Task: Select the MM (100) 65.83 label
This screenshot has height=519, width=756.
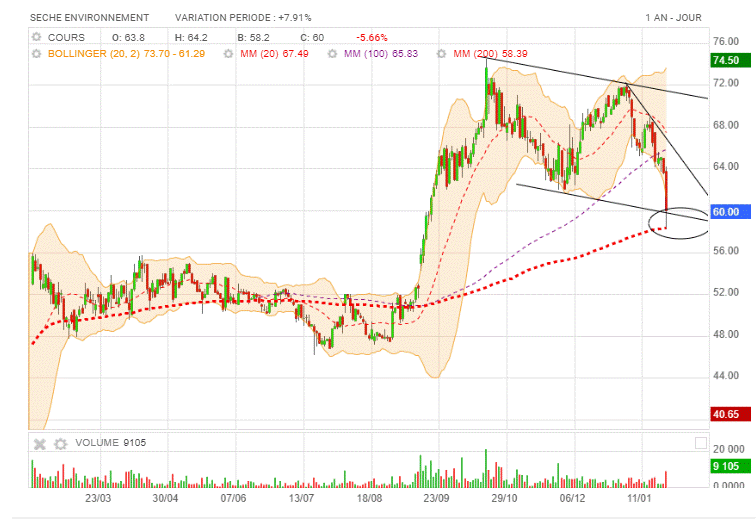Action: coord(381,54)
